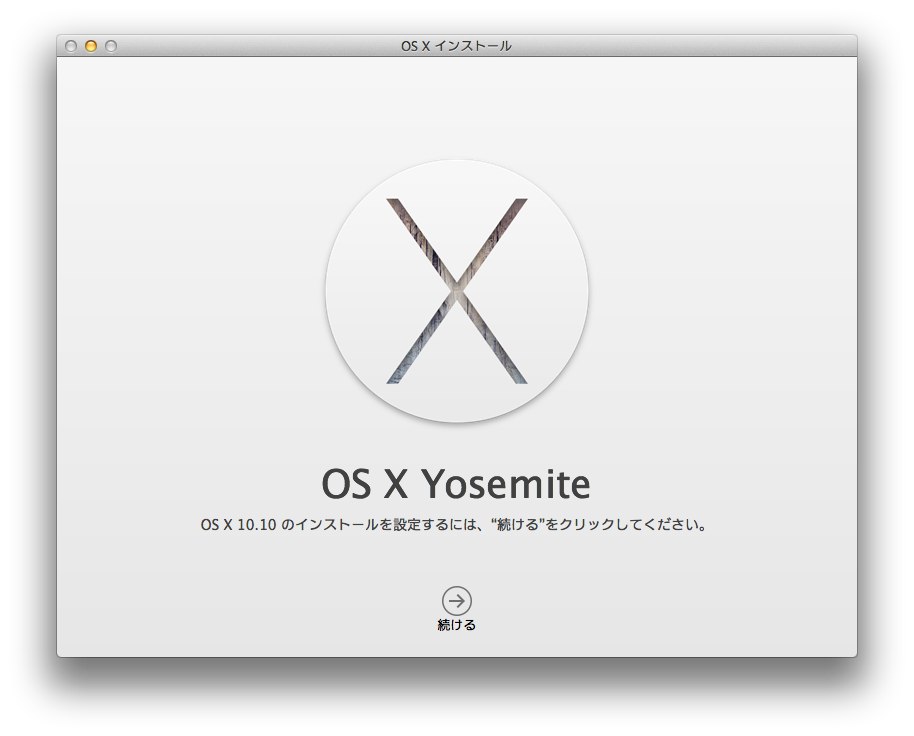Click the OS X 10.10 install instruction text
The image size is (914, 736).
tap(454, 524)
